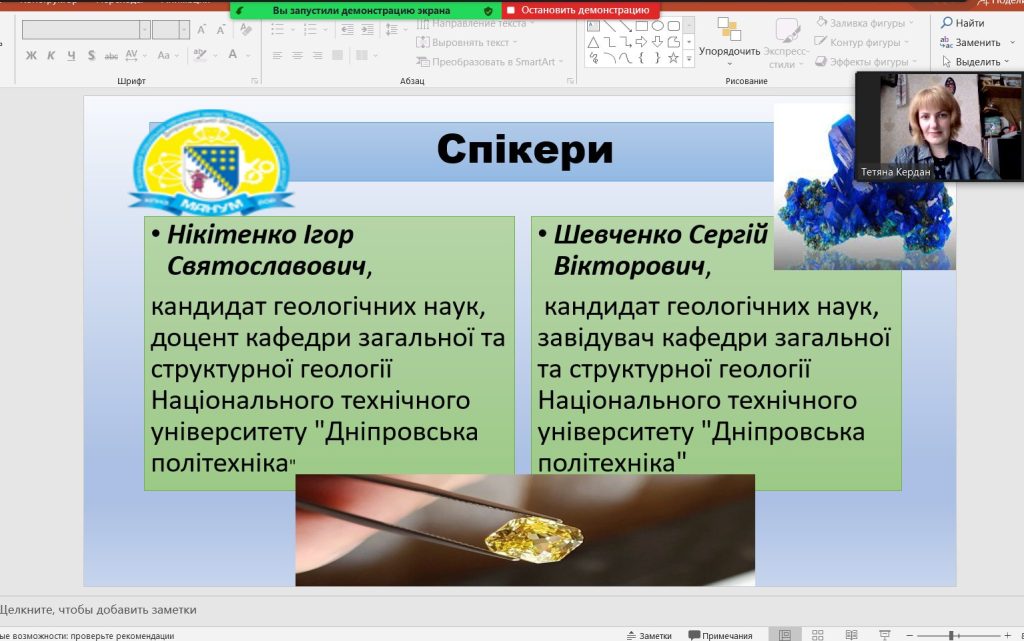This screenshot has width=1024, height=641.
Task: Switch to Reading view icon
Action: point(851,635)
